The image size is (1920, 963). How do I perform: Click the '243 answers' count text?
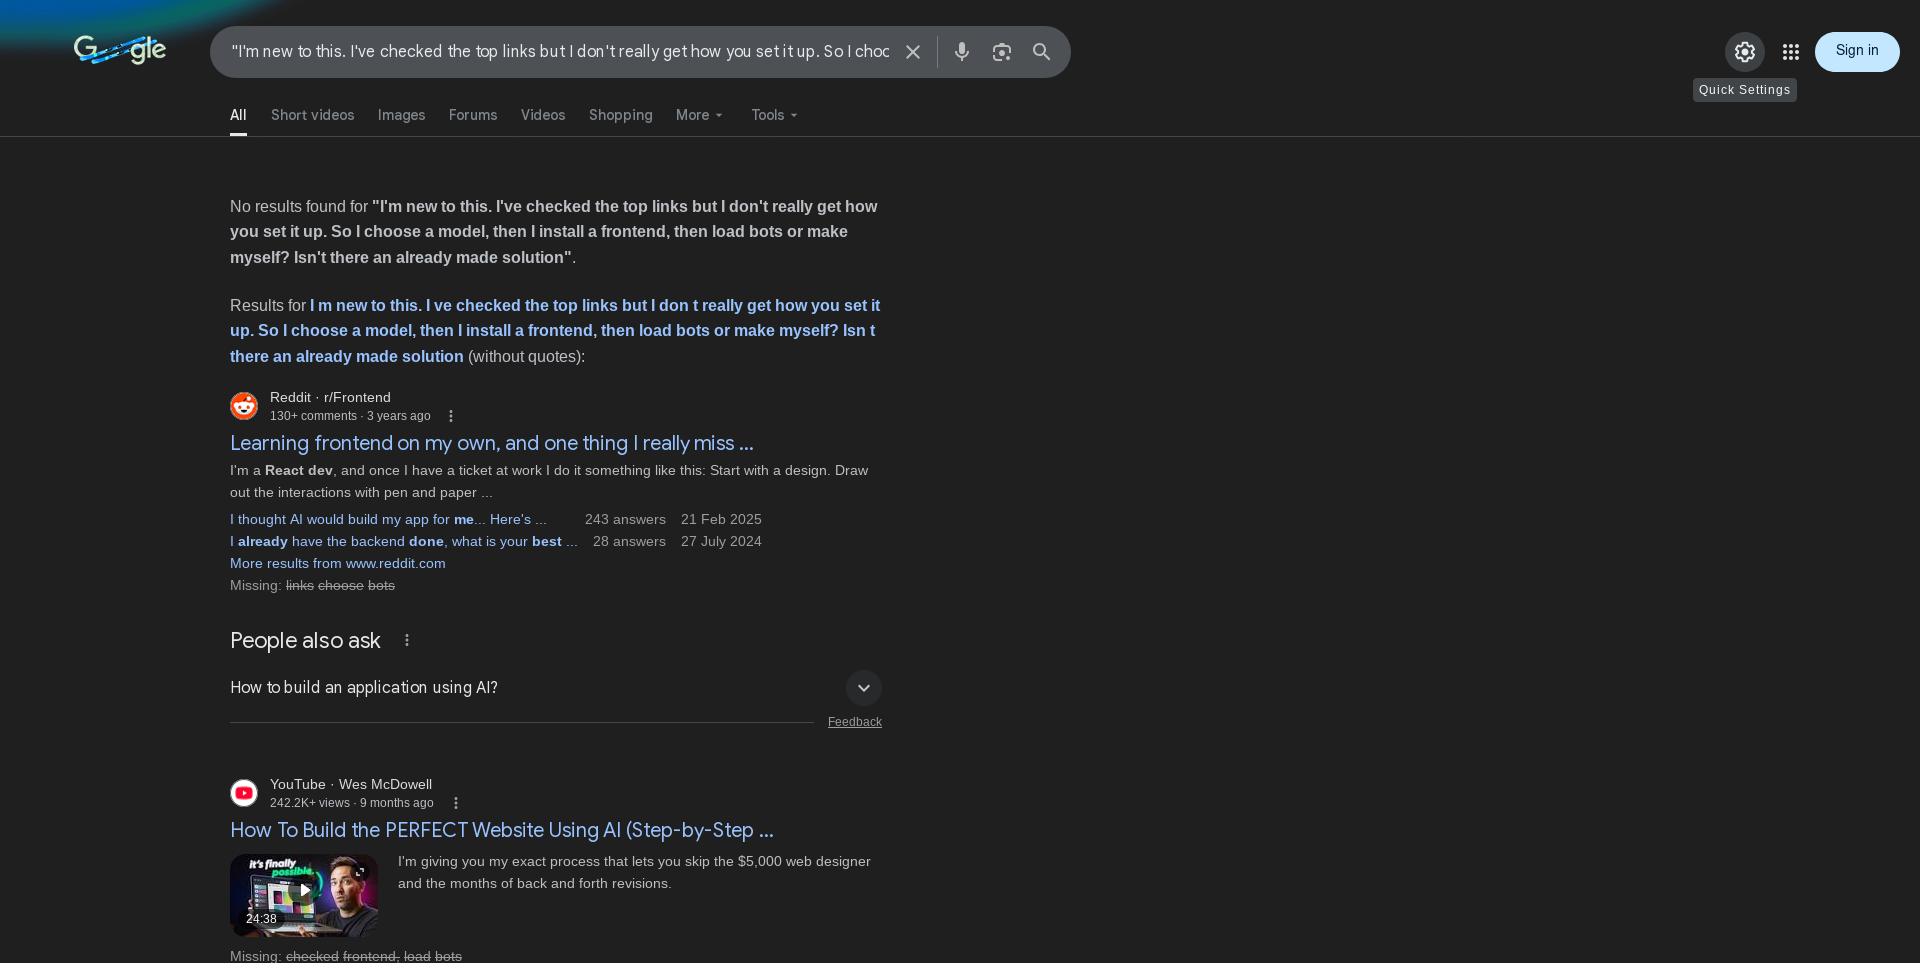point(625,520)
